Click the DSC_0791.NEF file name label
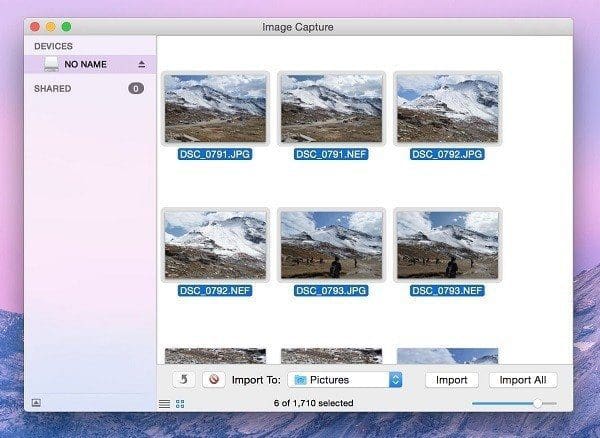 (x=331, y=154)
